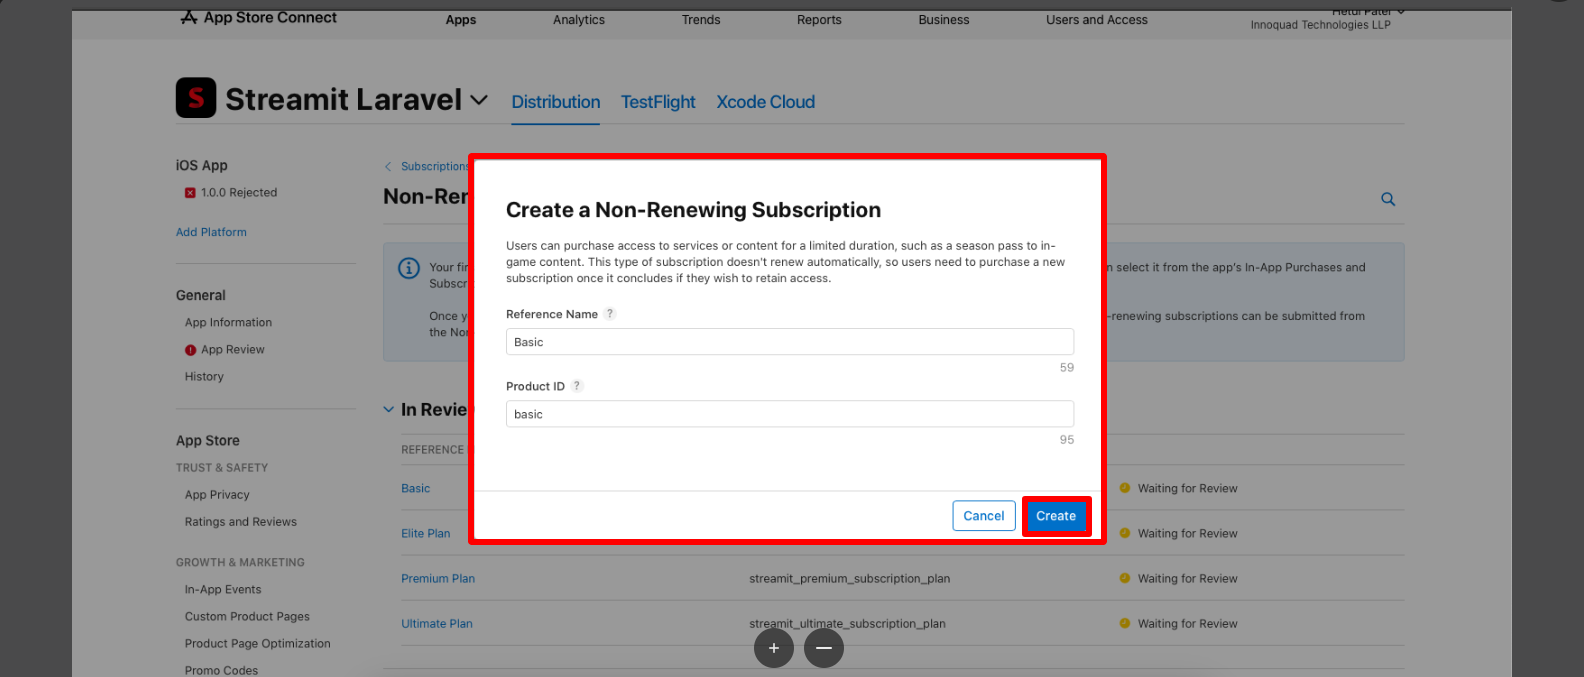
Task: Open the Ultimate Plan subscription link
Action: (x=437, y=624)
